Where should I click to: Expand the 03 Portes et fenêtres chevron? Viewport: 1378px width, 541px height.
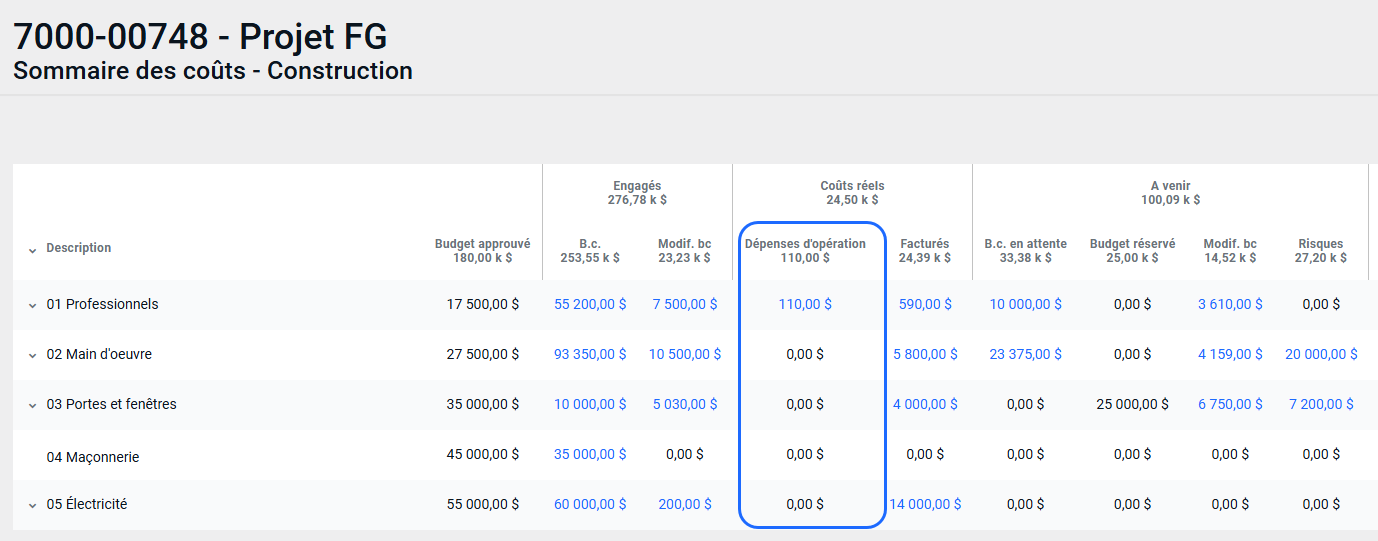32,406
